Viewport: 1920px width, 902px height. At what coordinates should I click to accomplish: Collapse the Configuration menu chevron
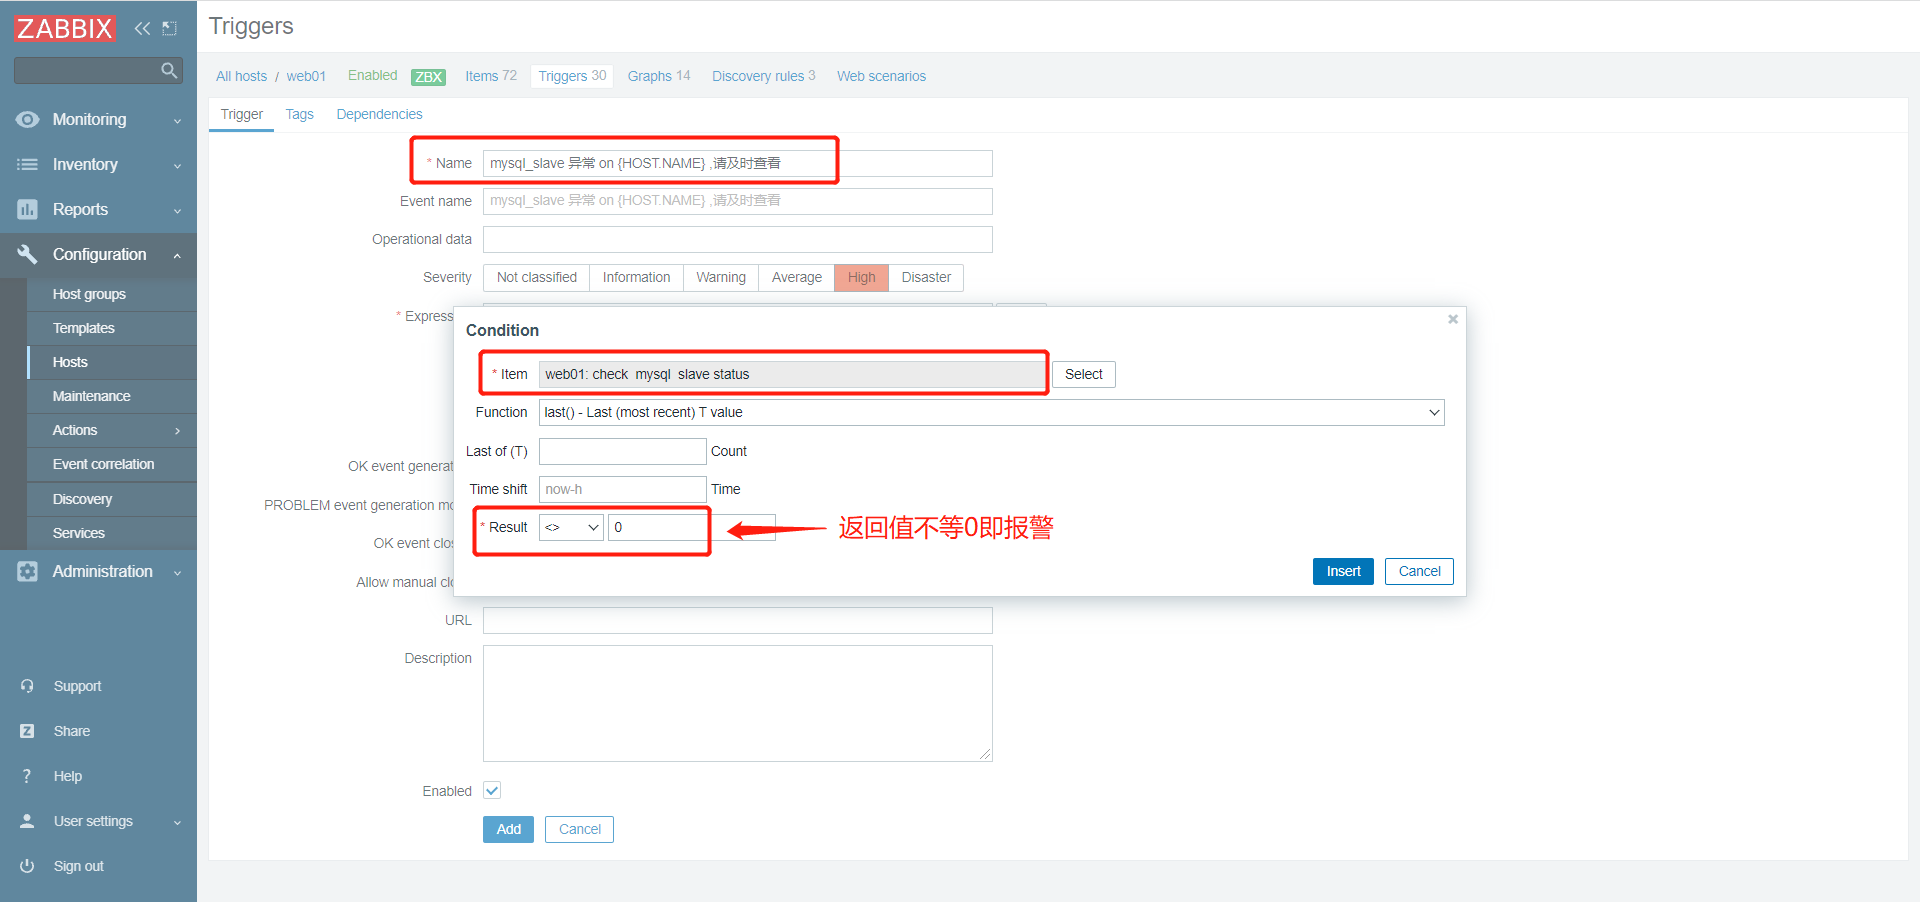pos(177,255)
